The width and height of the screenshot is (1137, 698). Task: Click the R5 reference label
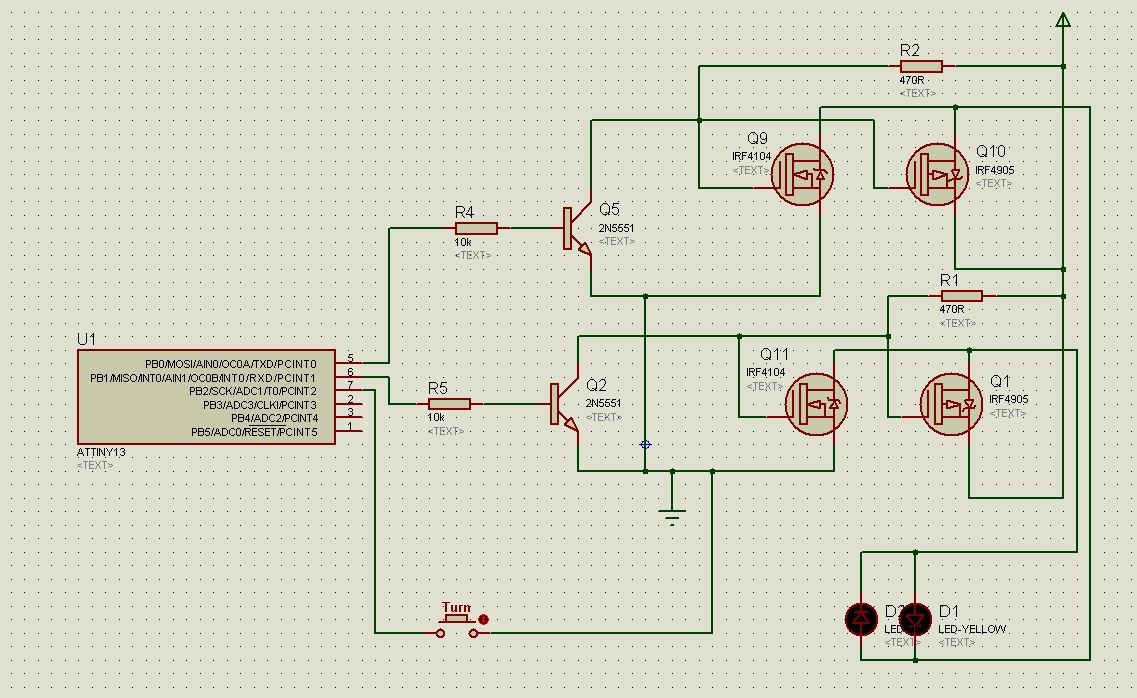[x=437, y=388]
